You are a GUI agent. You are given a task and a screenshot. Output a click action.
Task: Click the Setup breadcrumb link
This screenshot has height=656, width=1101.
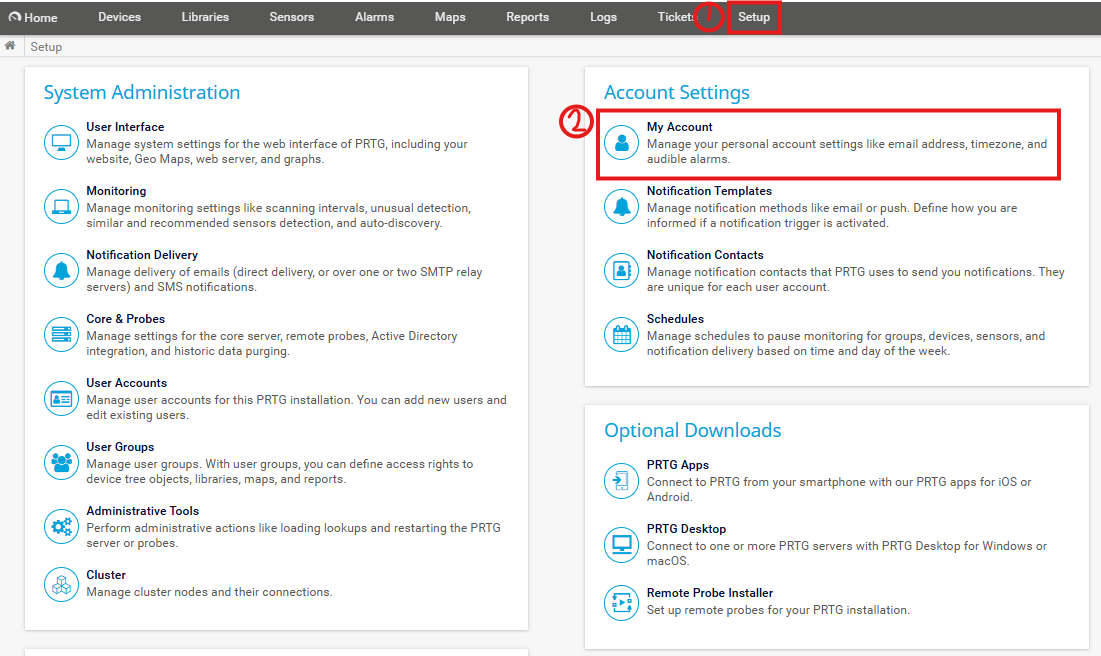tap(46, 46)
